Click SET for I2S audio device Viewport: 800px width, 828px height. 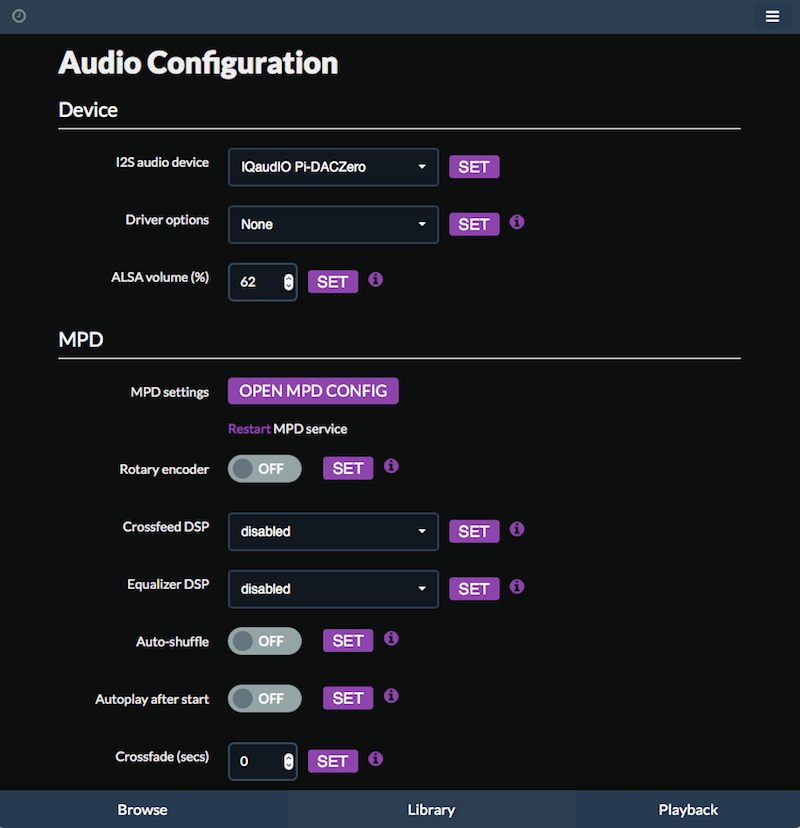click(x=474, y=167)
